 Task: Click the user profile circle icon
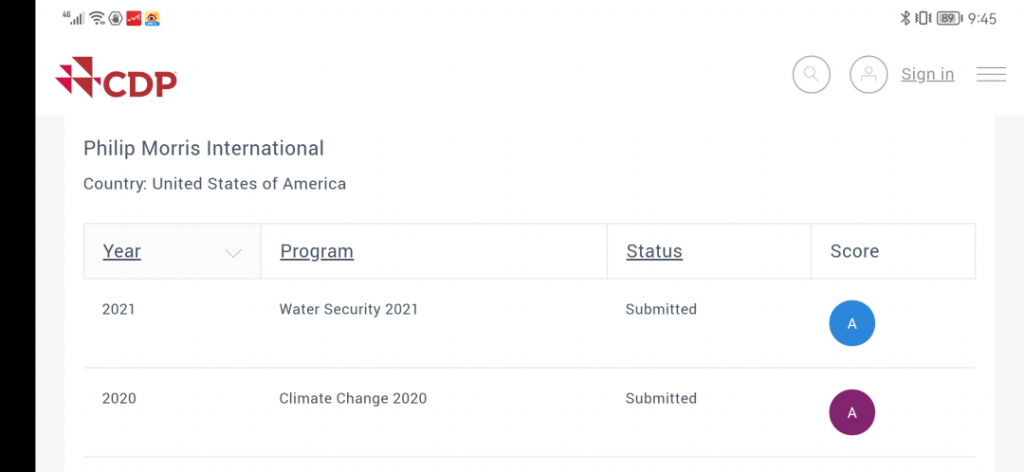[869, 74]
